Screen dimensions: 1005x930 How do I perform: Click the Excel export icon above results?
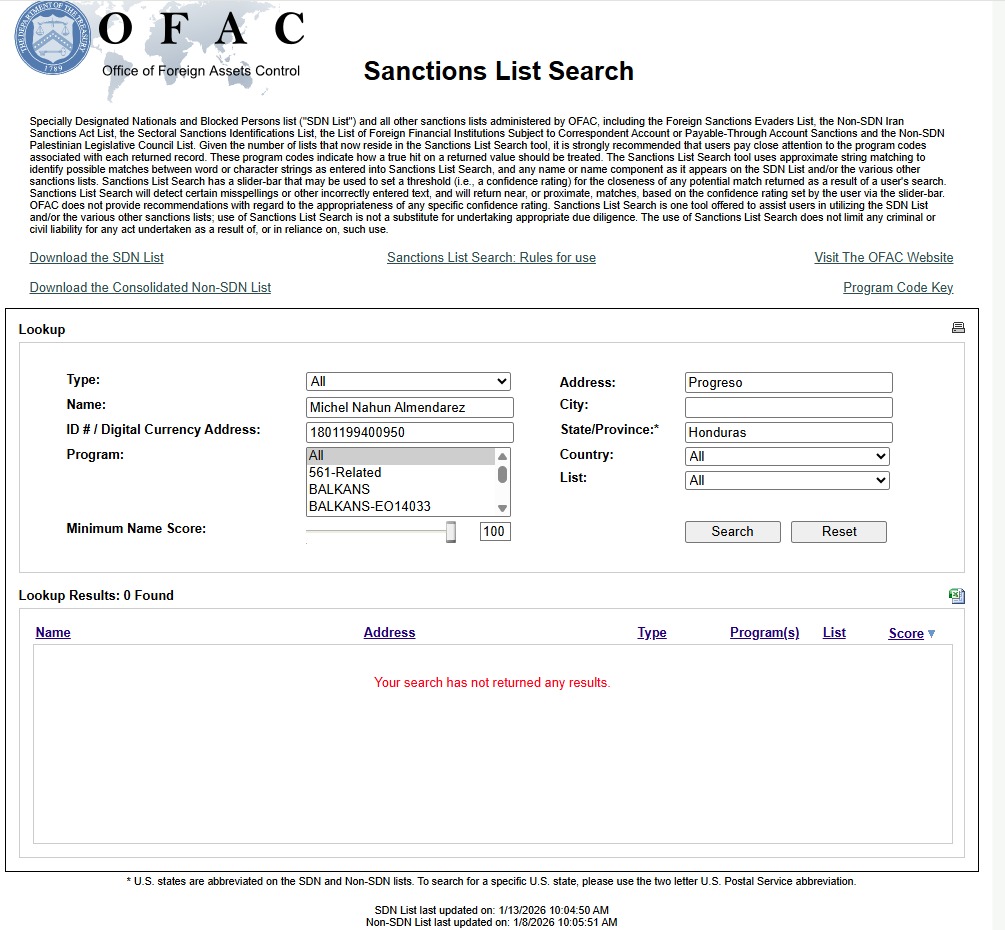957,596
